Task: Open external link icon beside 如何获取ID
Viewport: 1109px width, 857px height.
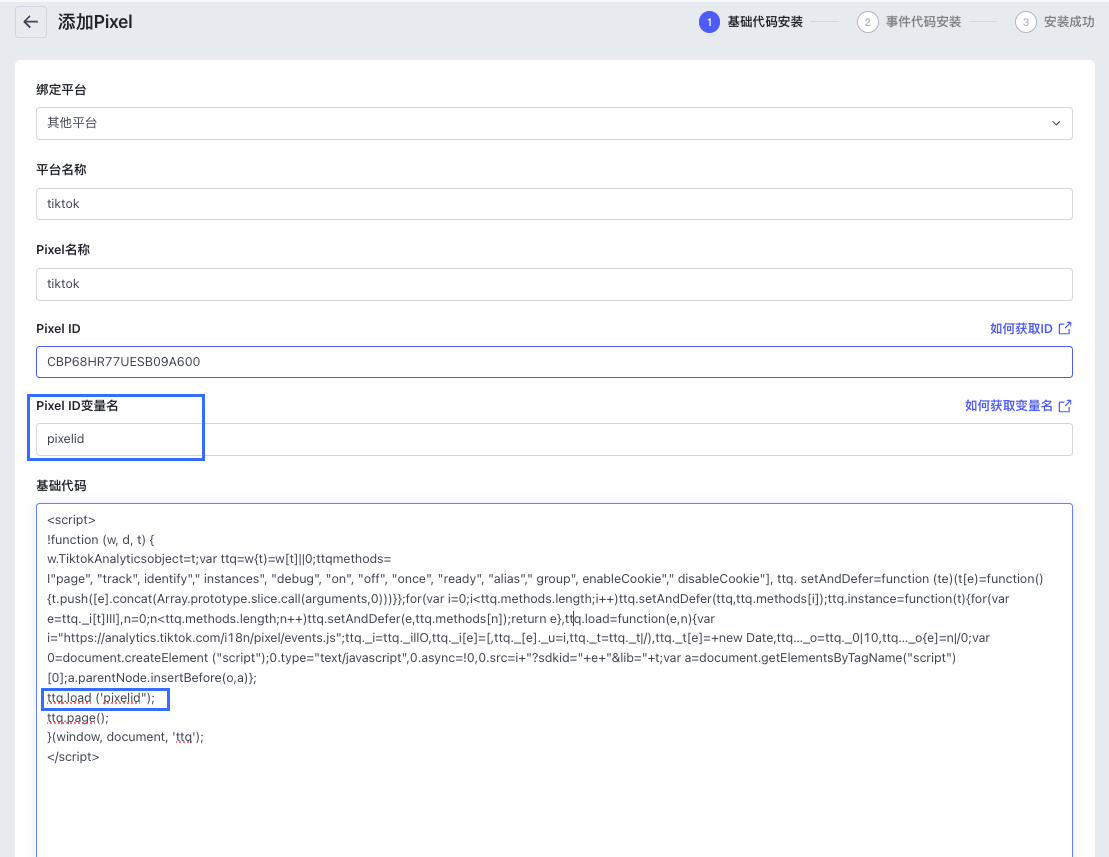Action: pyautogui.click(x=1064, y=328)
